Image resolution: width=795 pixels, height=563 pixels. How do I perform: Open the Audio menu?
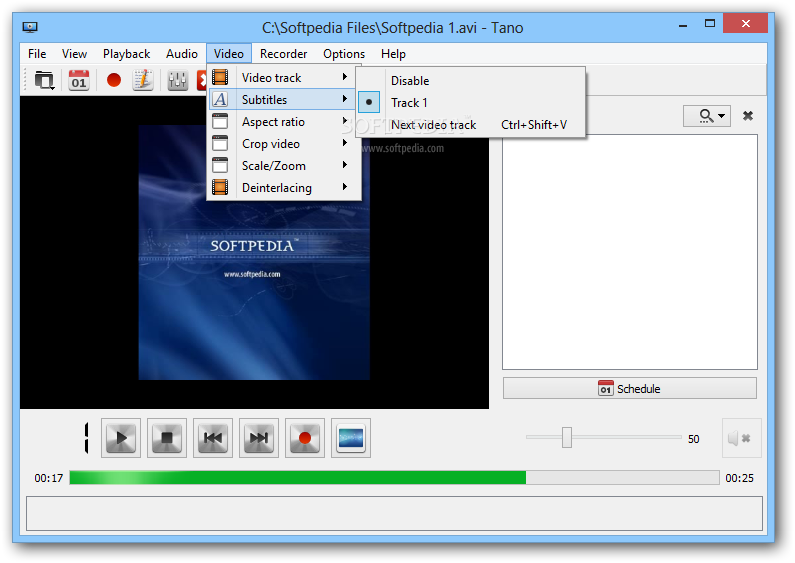click(x=182, y=54)
